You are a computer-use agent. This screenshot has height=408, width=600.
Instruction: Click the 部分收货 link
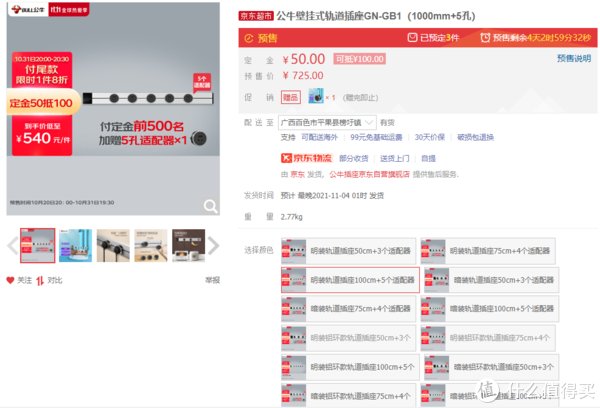coord(354,158)
